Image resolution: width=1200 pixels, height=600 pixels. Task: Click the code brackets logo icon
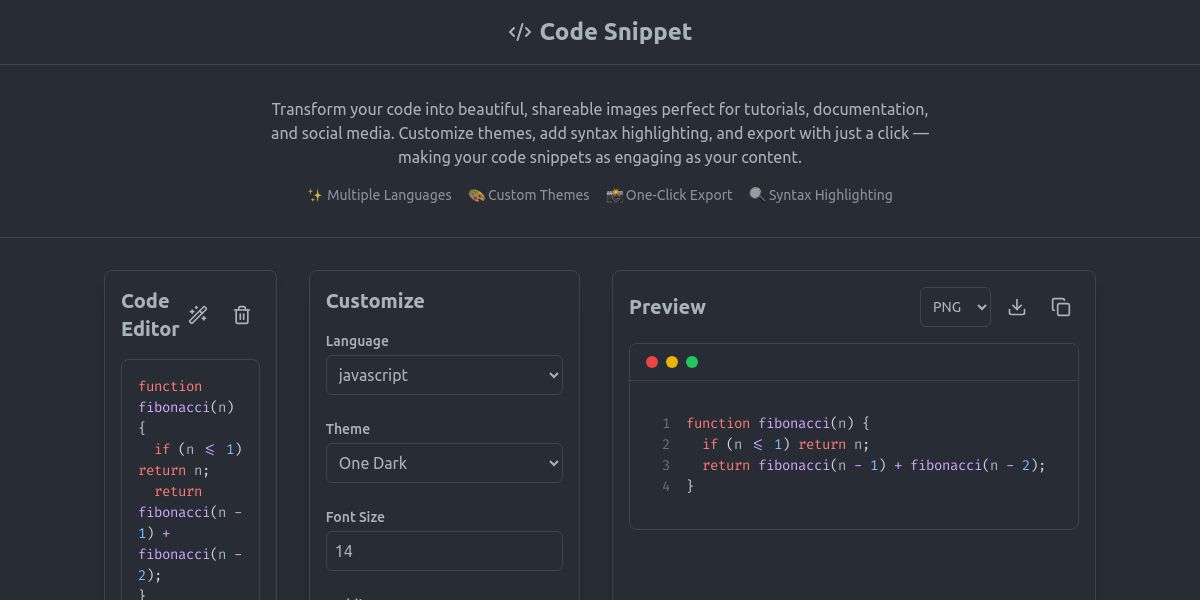[x=519, y=32]
